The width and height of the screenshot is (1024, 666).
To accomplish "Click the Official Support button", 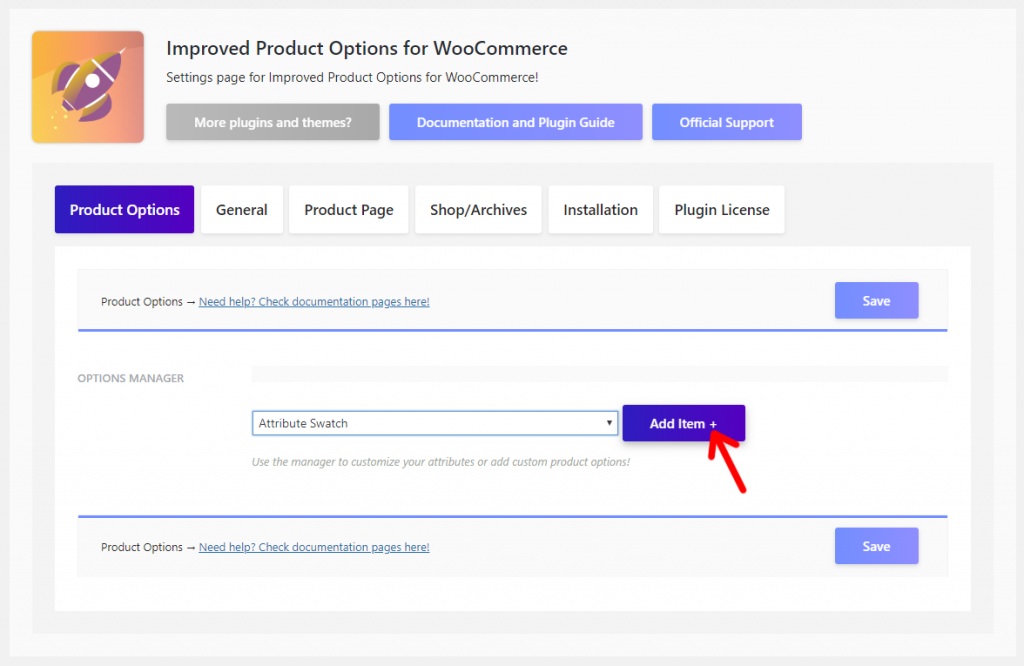I will point(726,122).
